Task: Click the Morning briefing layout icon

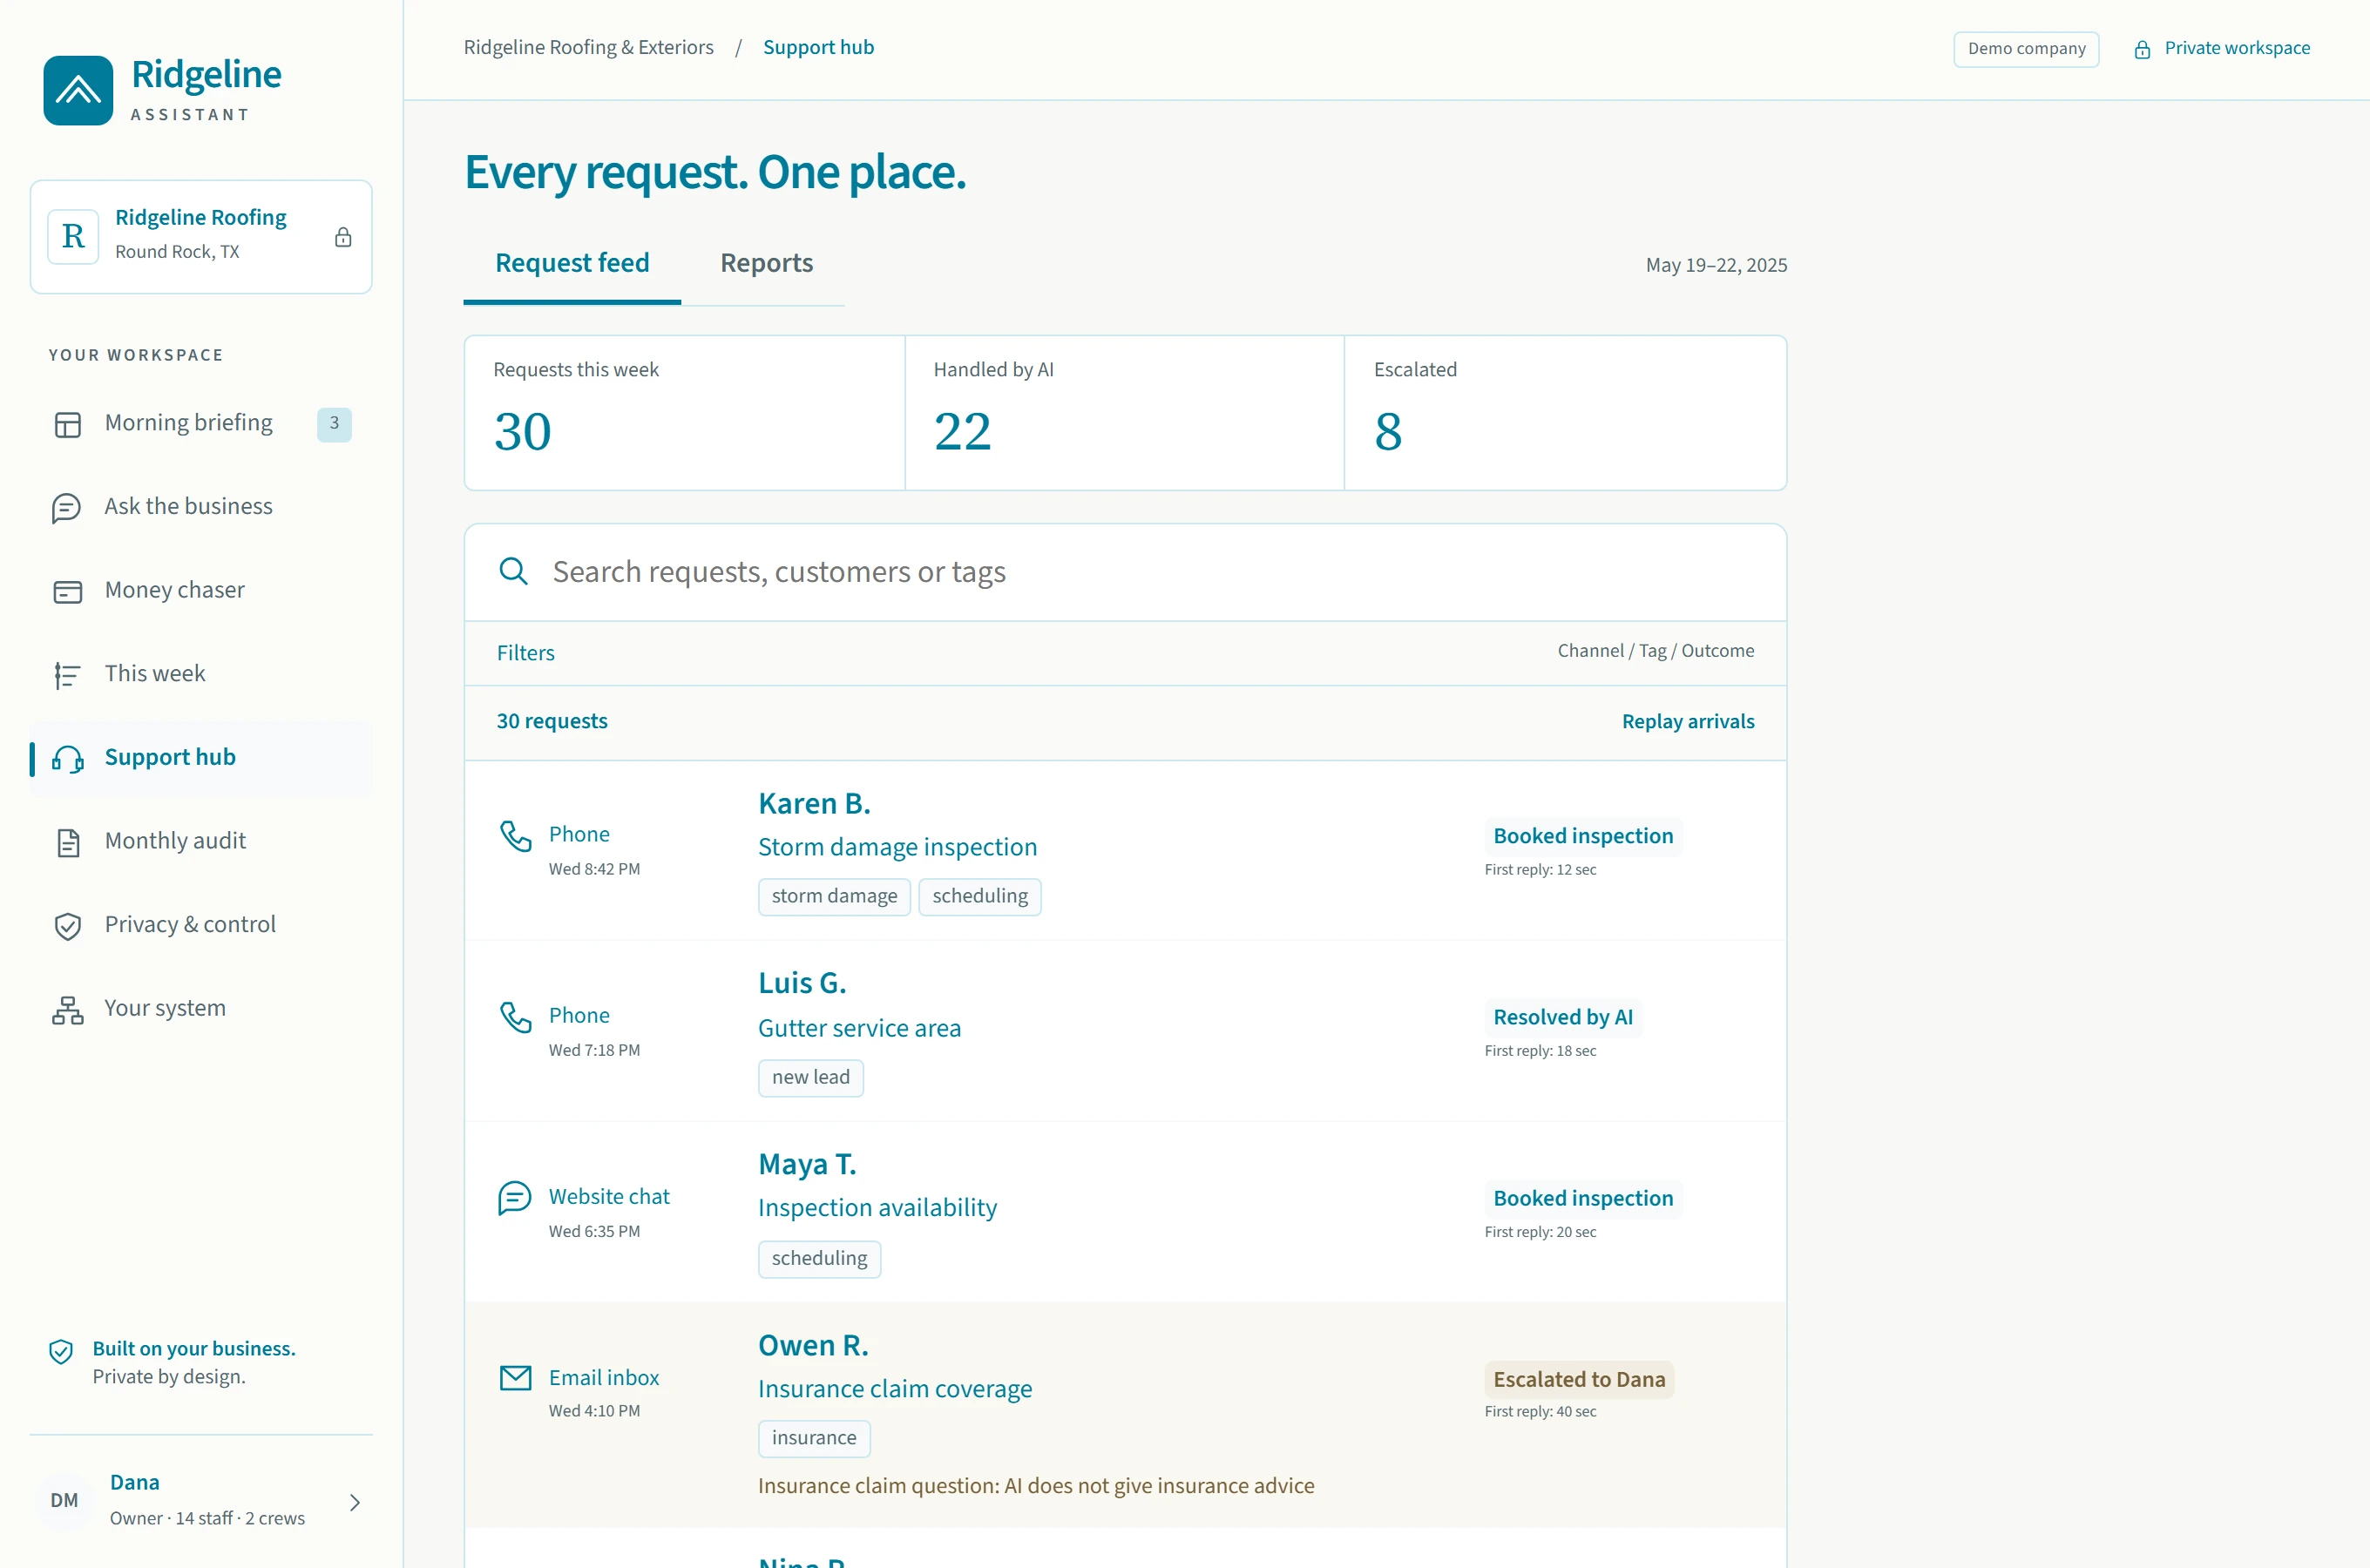Action: (67, 424)
